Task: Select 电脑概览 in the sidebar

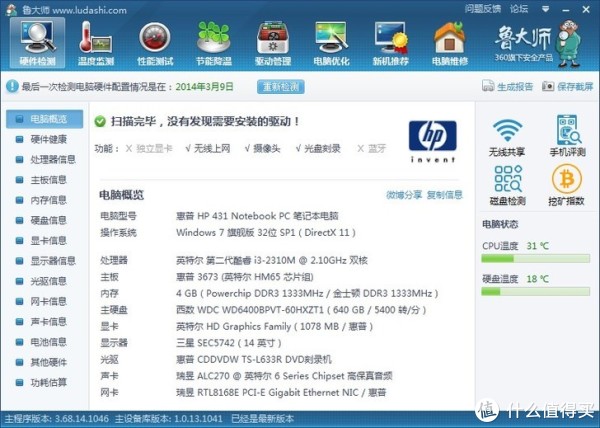Action: [x=44, y=119]
